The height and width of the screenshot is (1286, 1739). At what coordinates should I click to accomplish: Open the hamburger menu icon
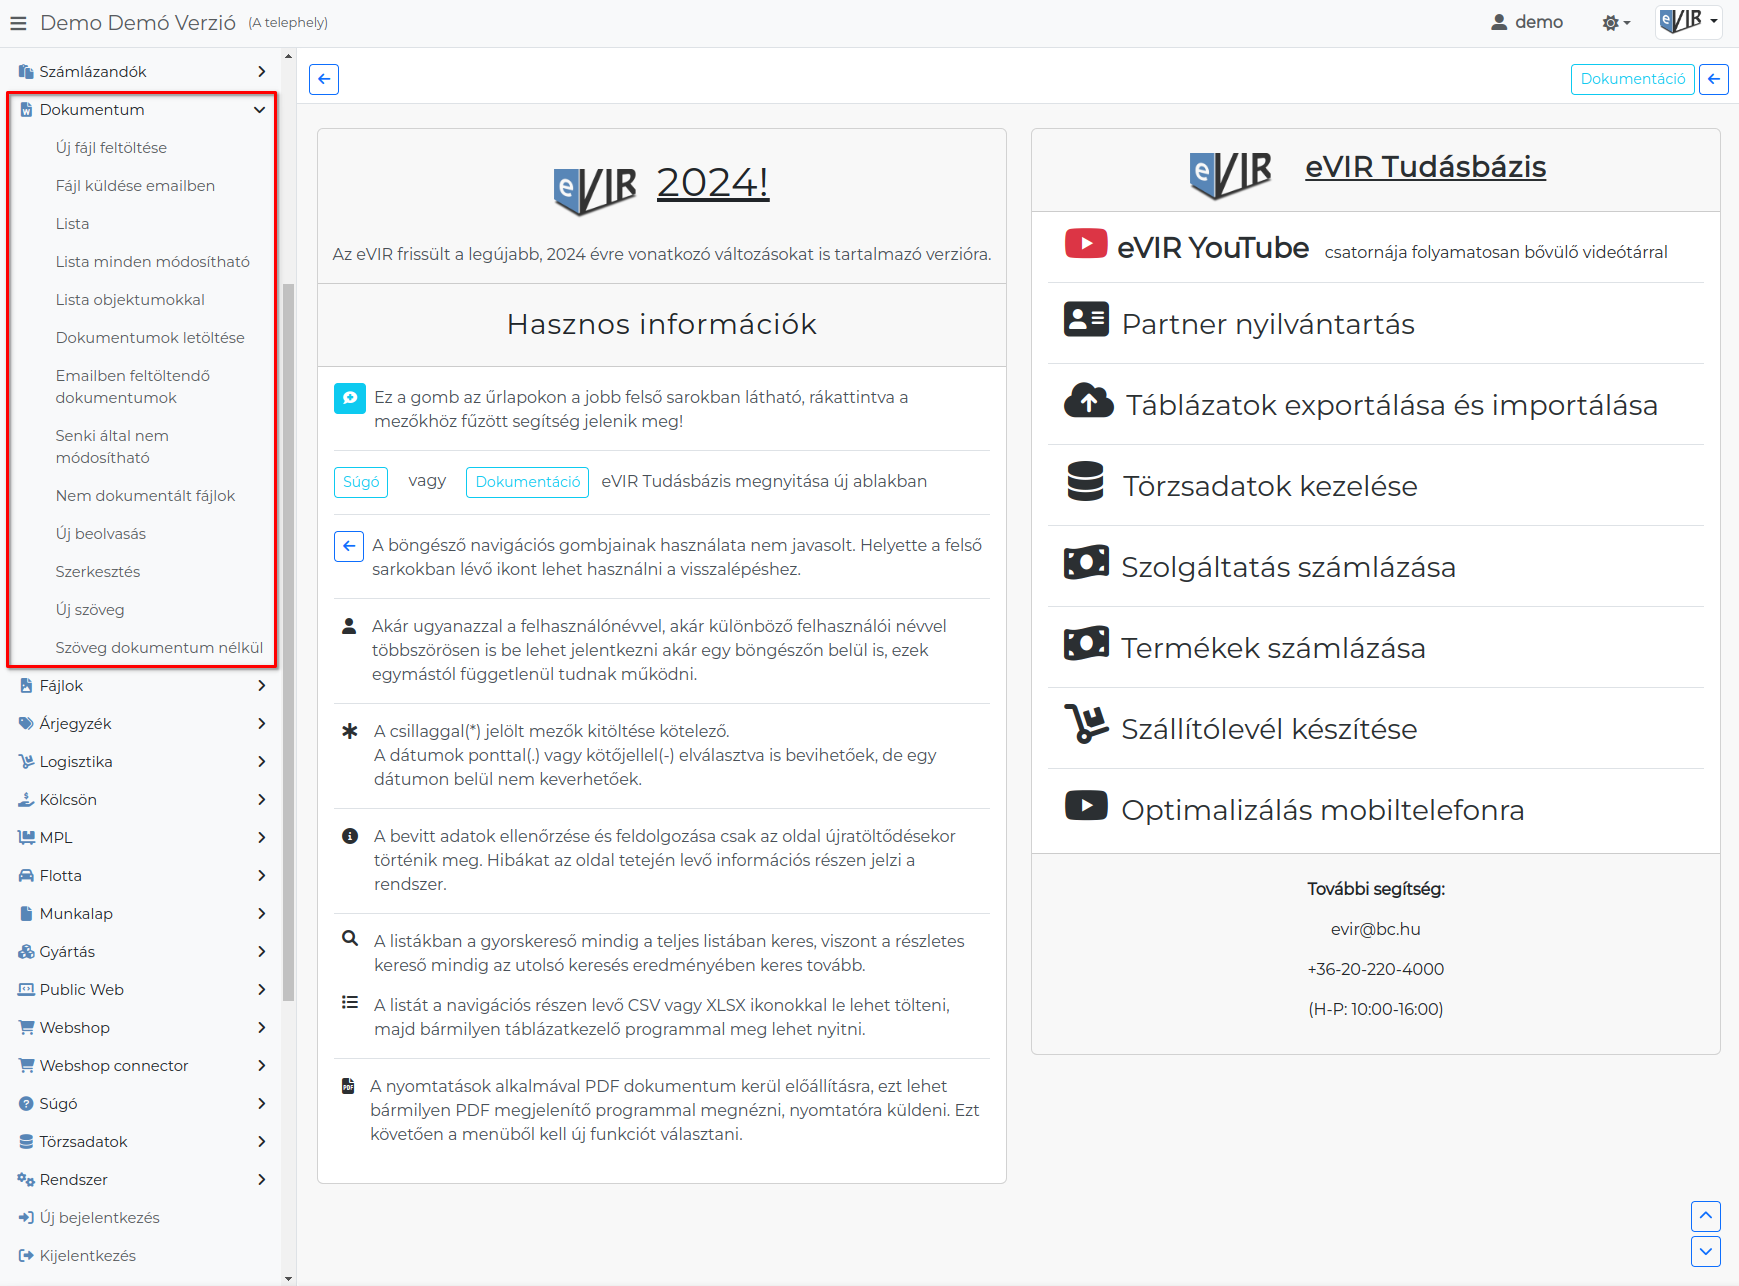18,23
